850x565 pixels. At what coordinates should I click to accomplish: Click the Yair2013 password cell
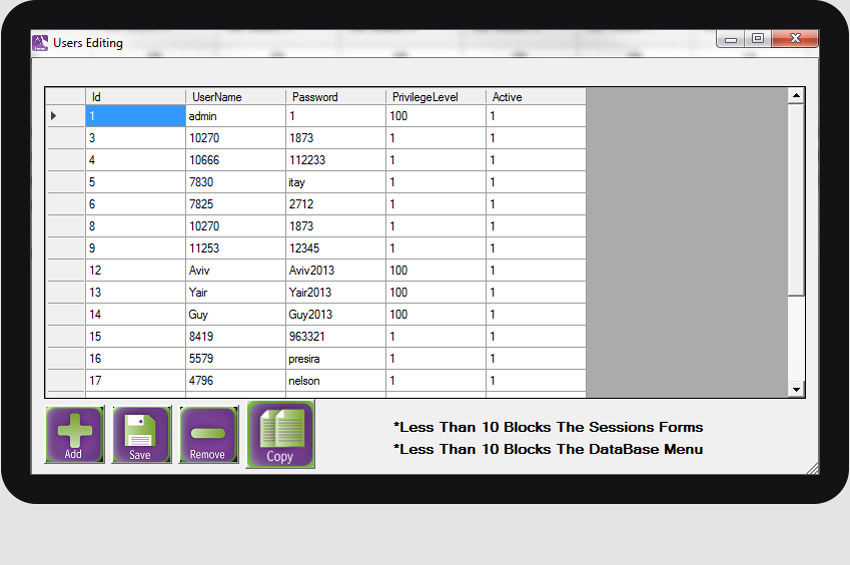point(335,292)
